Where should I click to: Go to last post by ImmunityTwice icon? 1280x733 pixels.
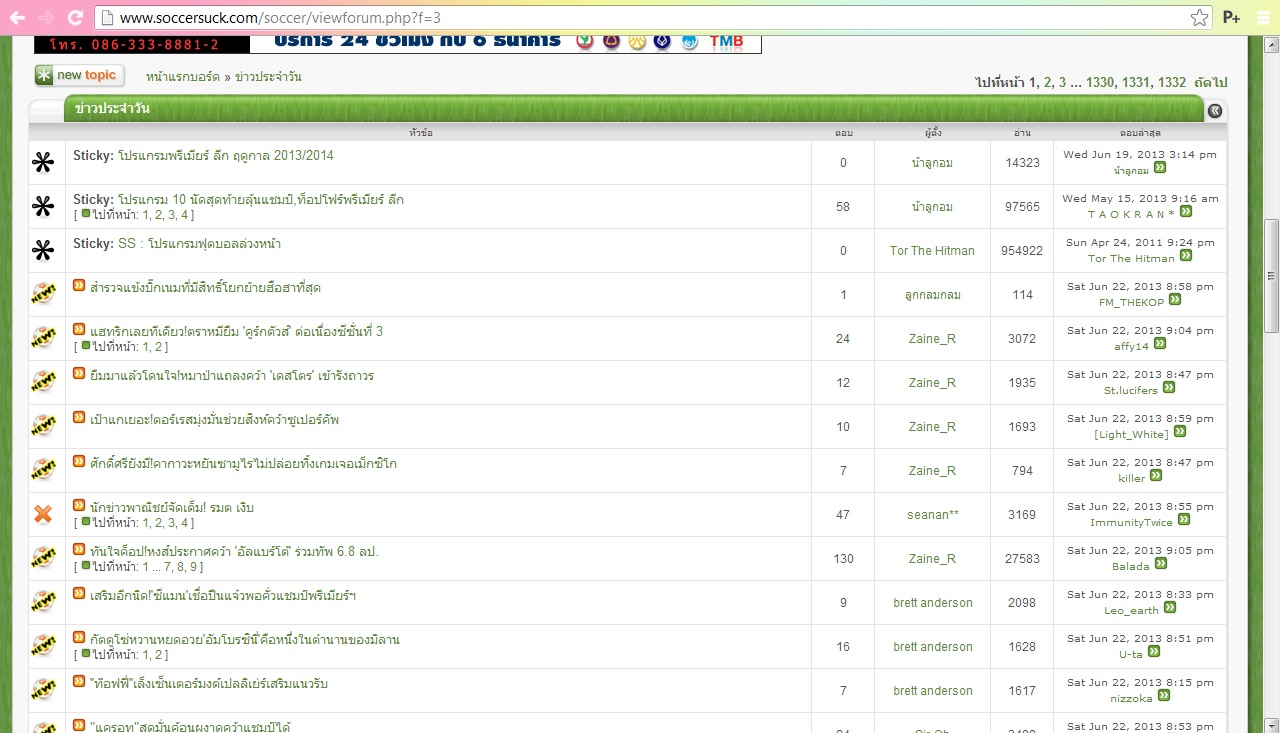point(1184,520)
